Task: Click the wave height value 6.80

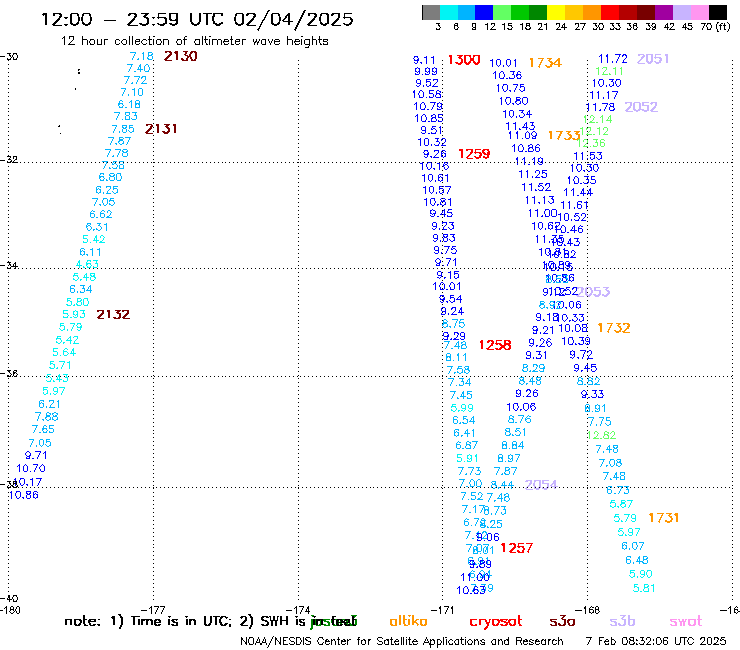Action: tap(110, 177)
